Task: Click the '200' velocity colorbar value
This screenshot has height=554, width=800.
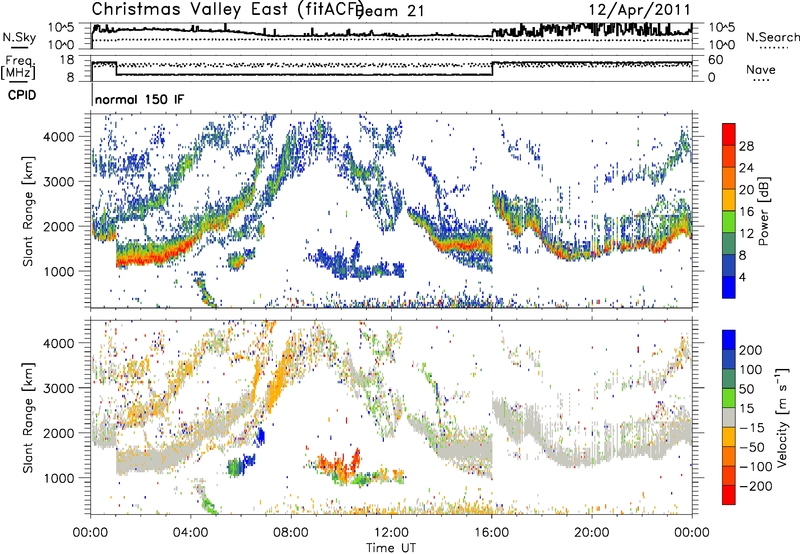Action: pyautogui.click(x=751, y=350)
